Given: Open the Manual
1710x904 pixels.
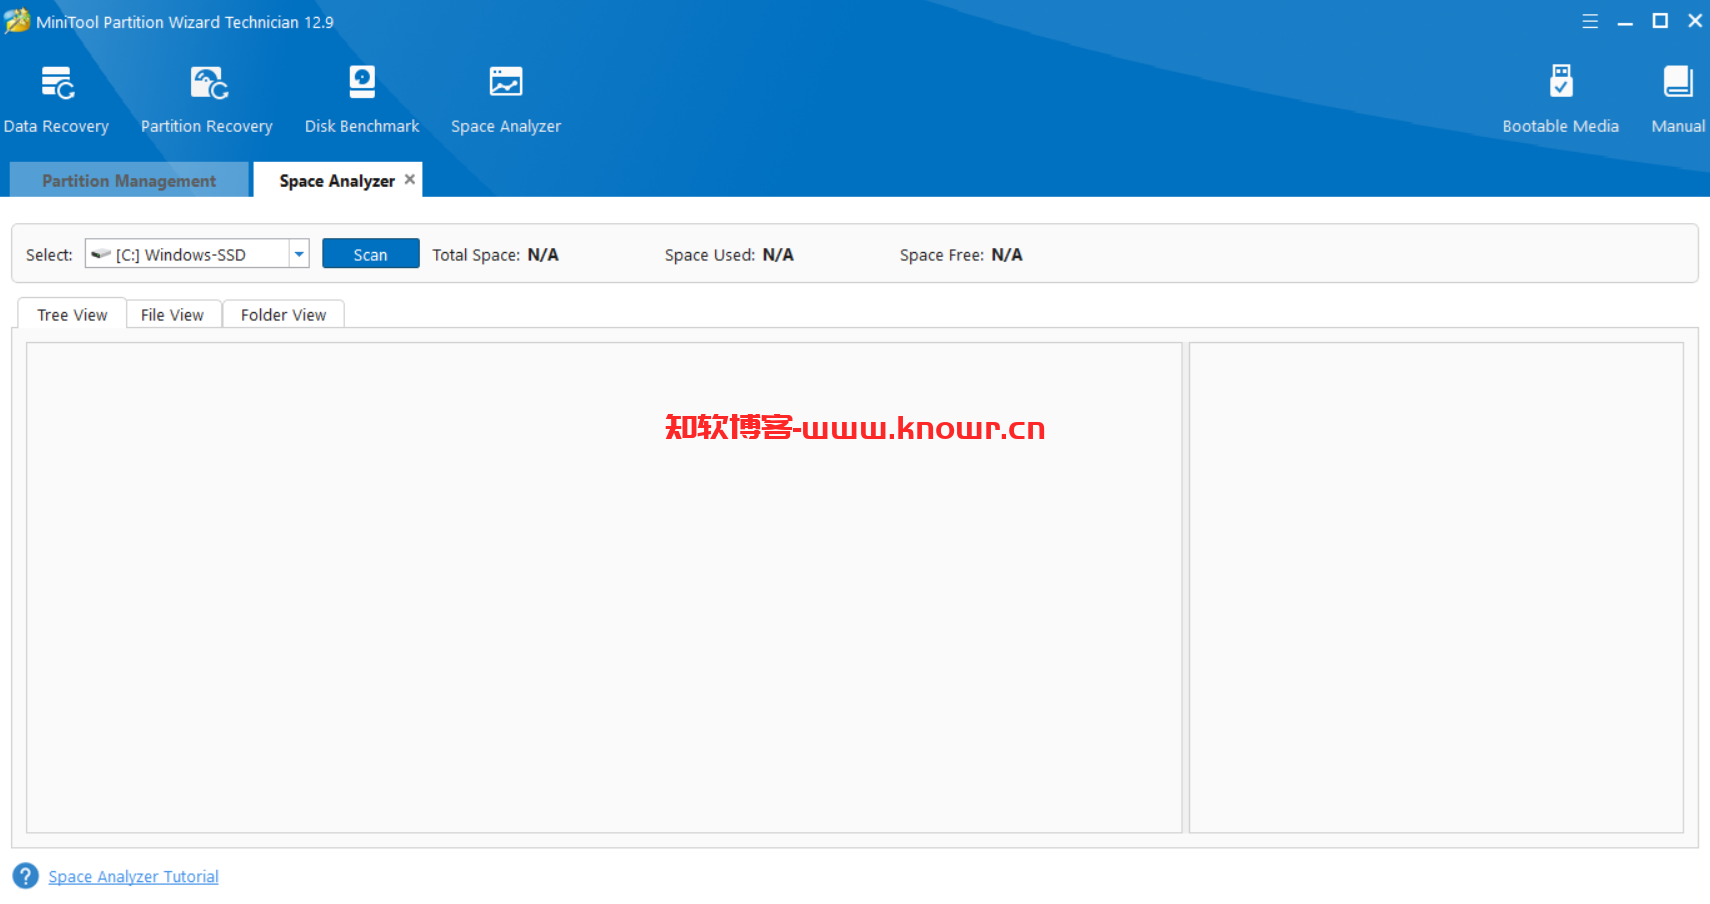Looking at the screenshot, I should (x=1678, y=99).
